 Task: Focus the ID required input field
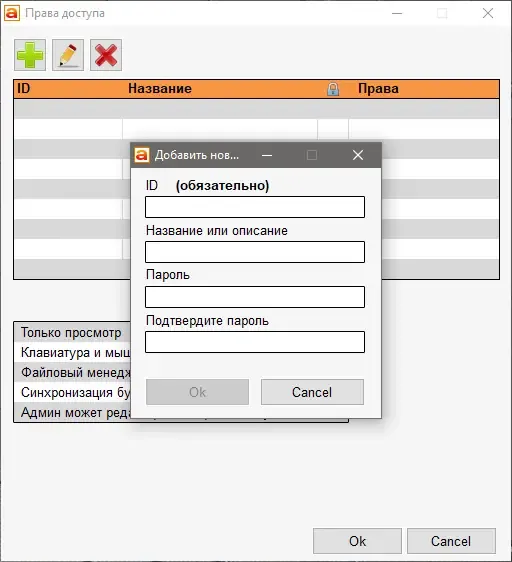255,207
